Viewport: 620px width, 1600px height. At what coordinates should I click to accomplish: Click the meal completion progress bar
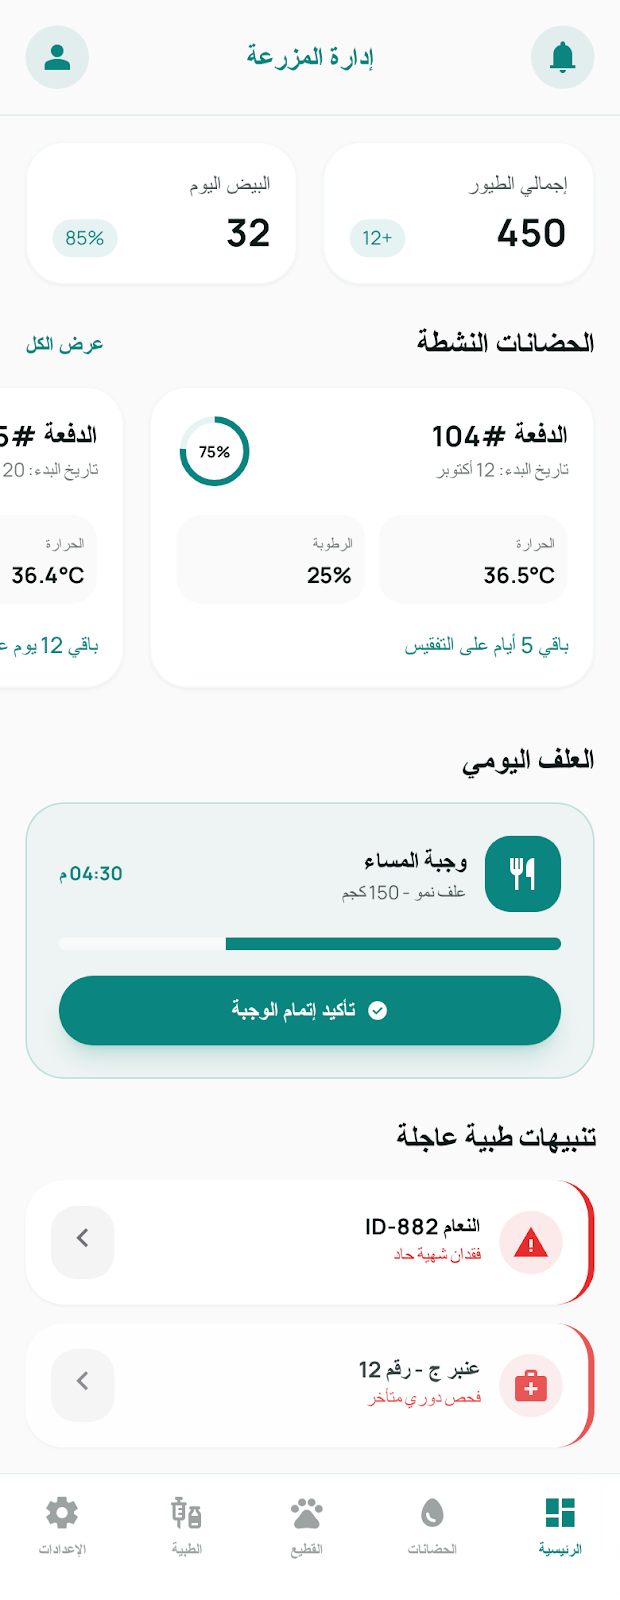click(x=310, y=942)
